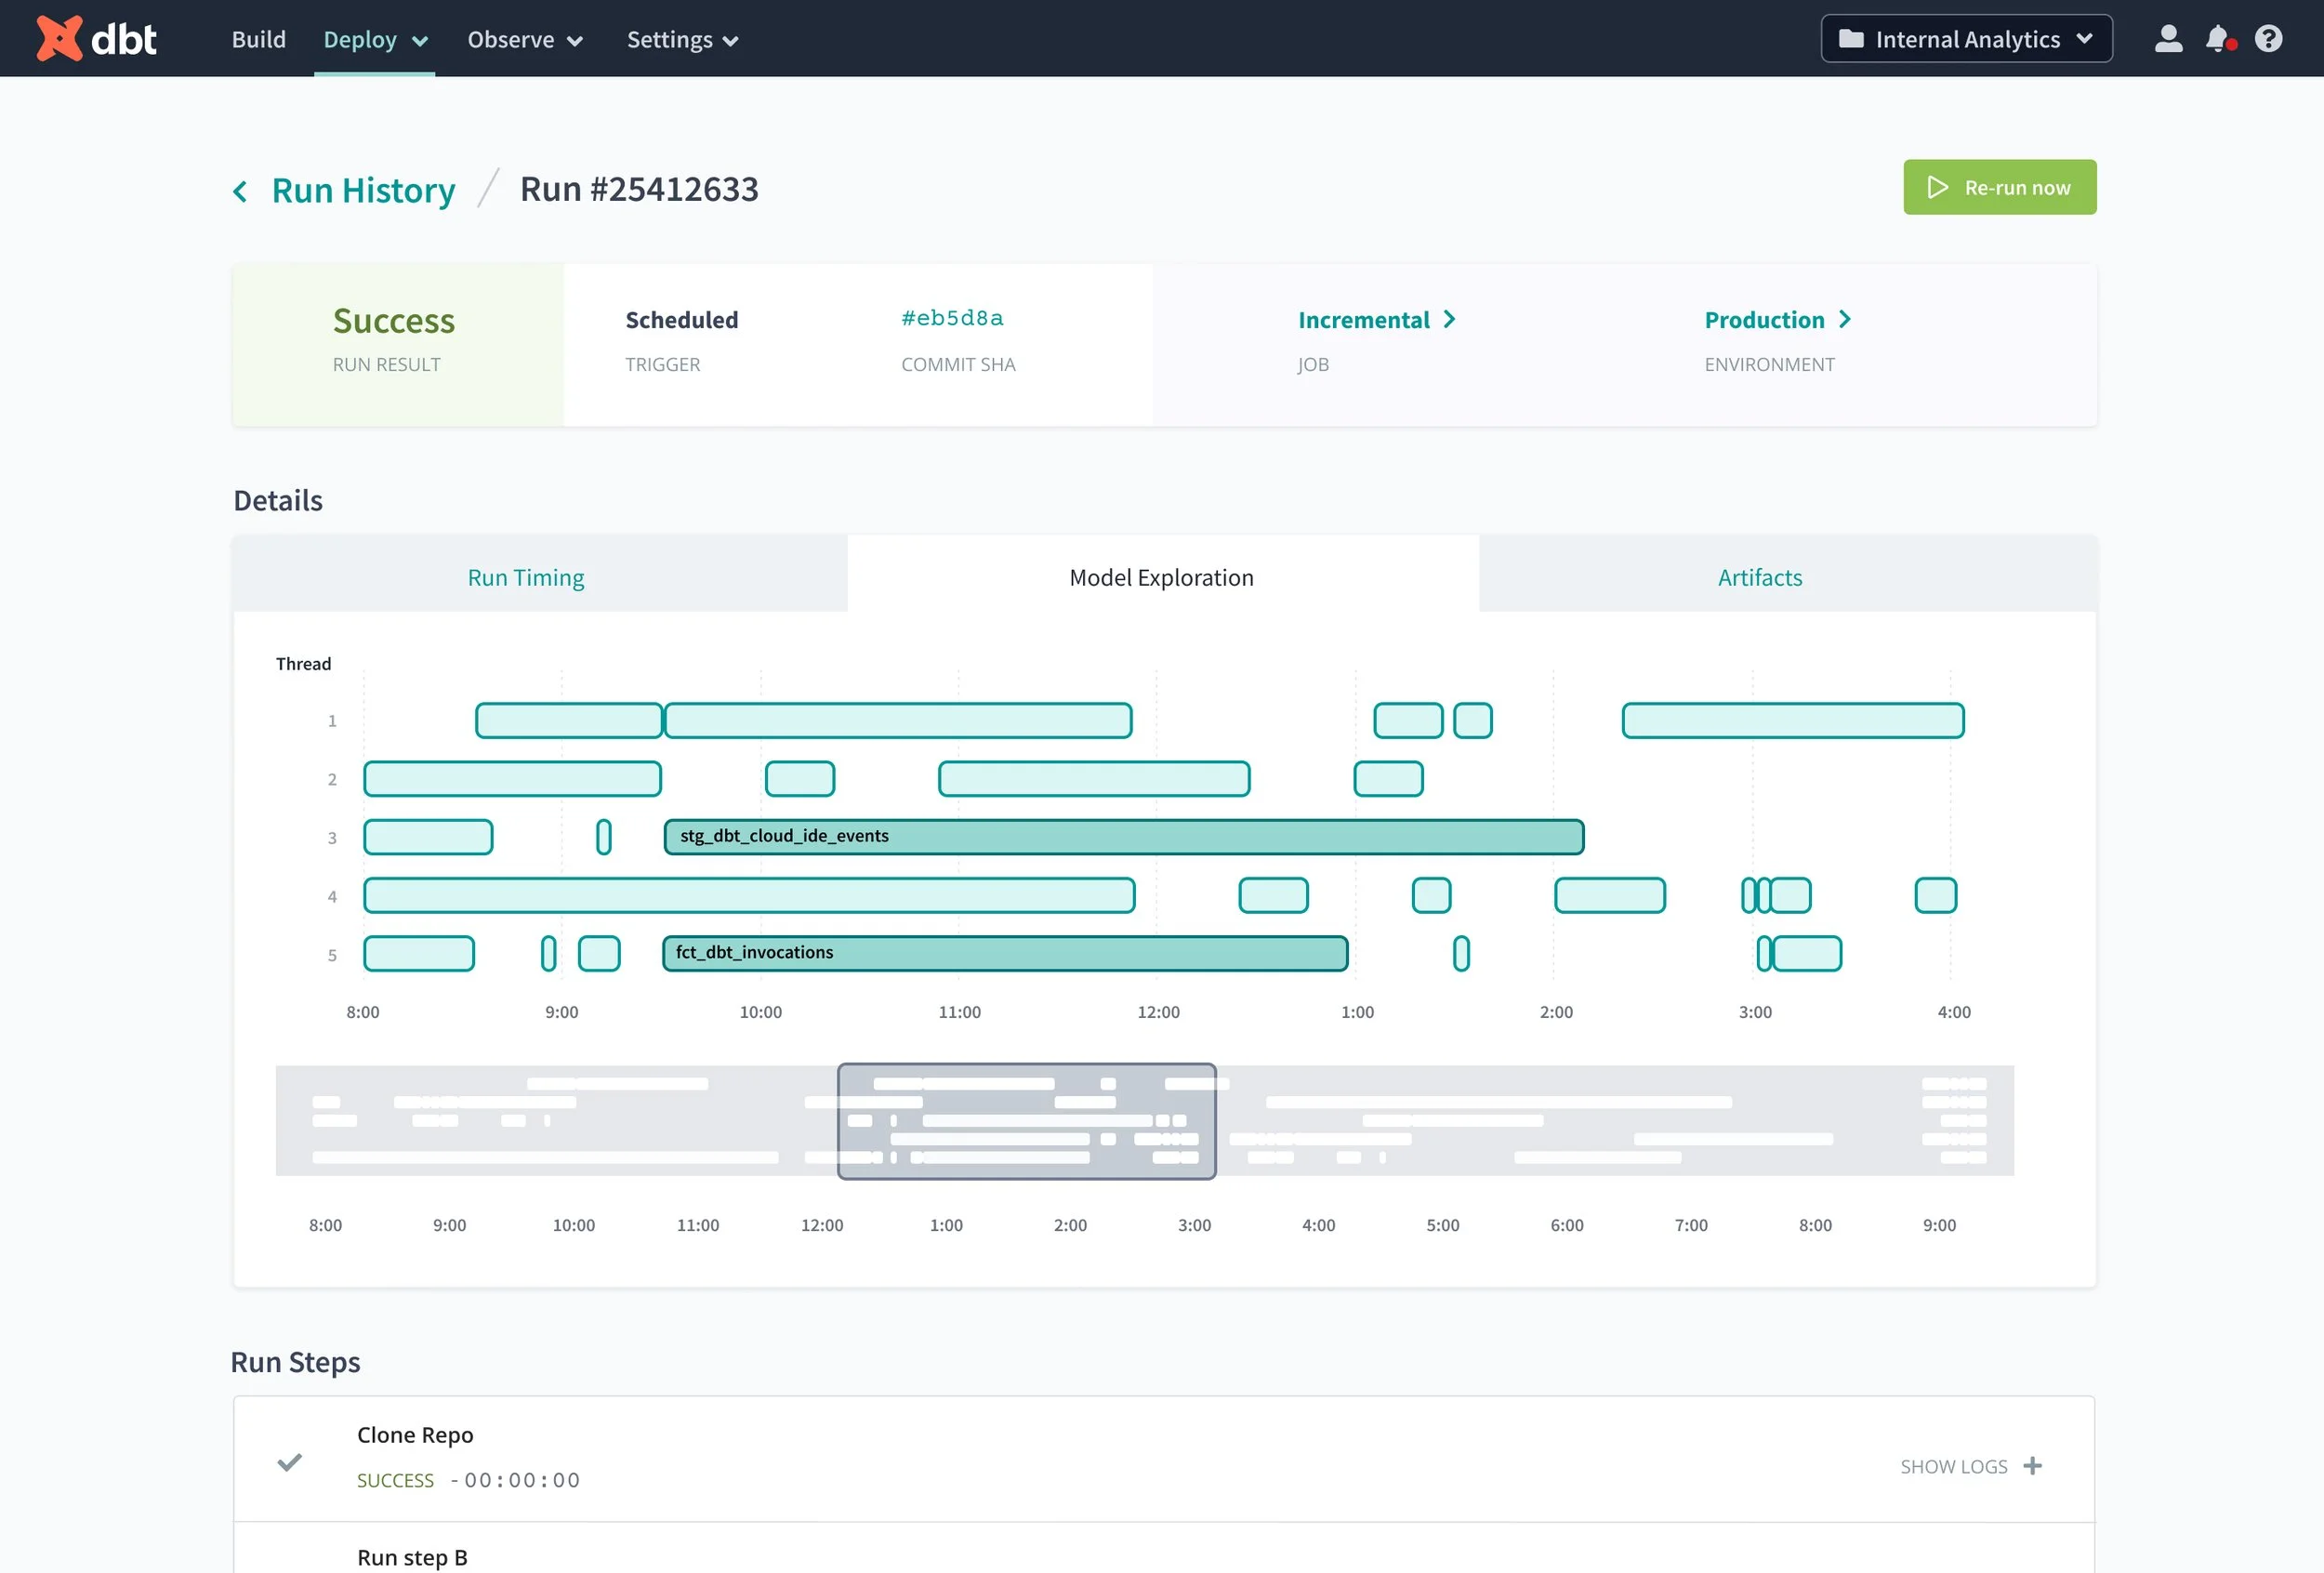
Task: Open the Observe dropdown menu
Action: coord(525,39)
